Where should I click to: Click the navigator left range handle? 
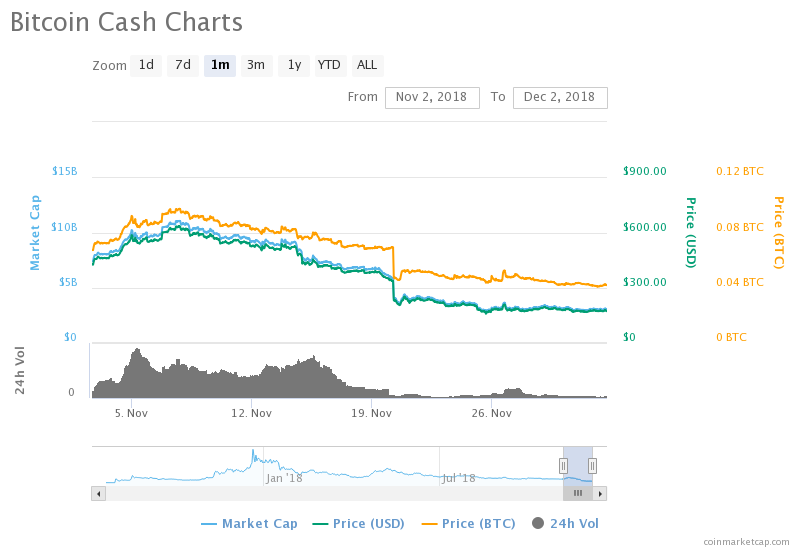pyautogui.click(x=563, y=465)
